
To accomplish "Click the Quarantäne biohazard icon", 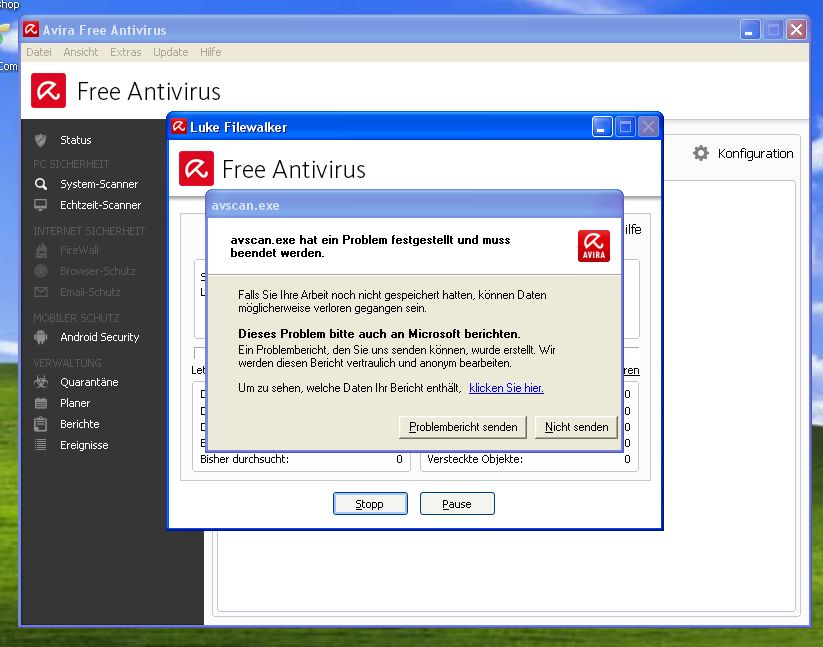I will point(40,382).
